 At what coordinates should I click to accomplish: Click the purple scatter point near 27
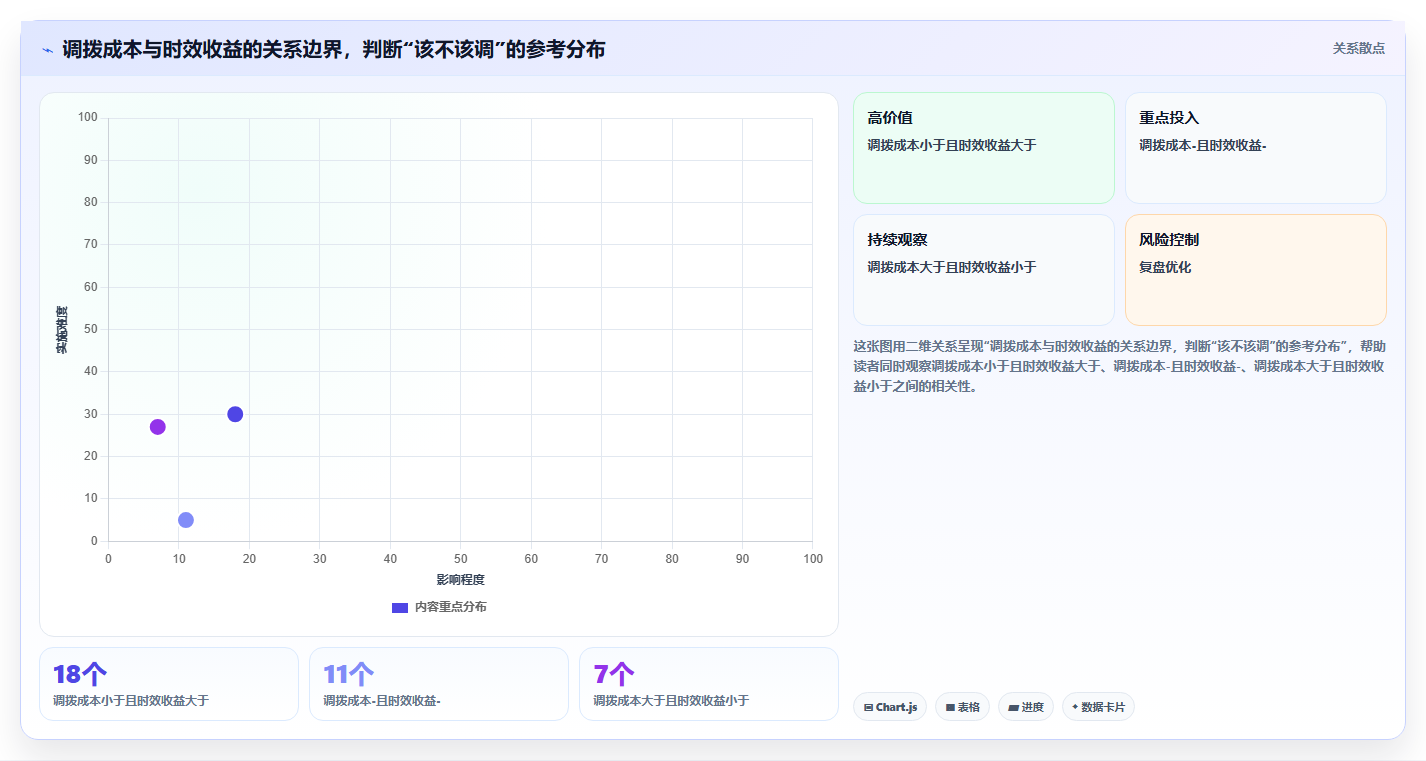point(157,427)
